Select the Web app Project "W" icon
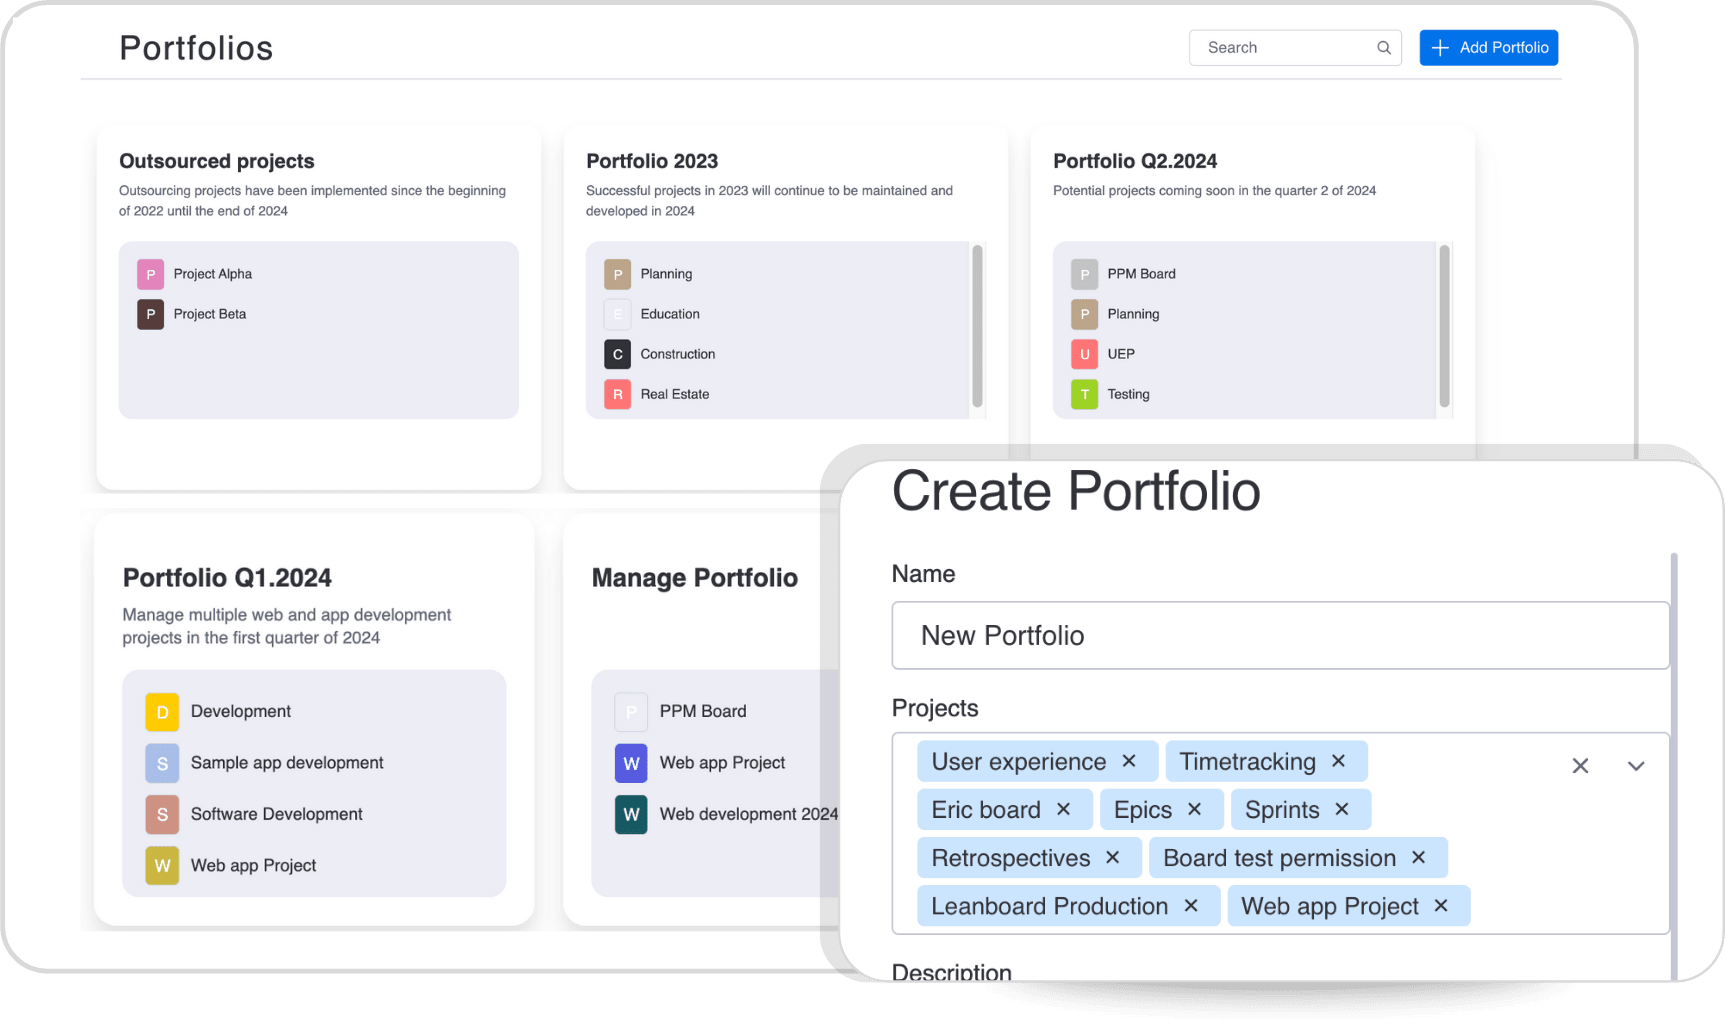This screenshot has width=1725, height=1025. tap(162, 864)
